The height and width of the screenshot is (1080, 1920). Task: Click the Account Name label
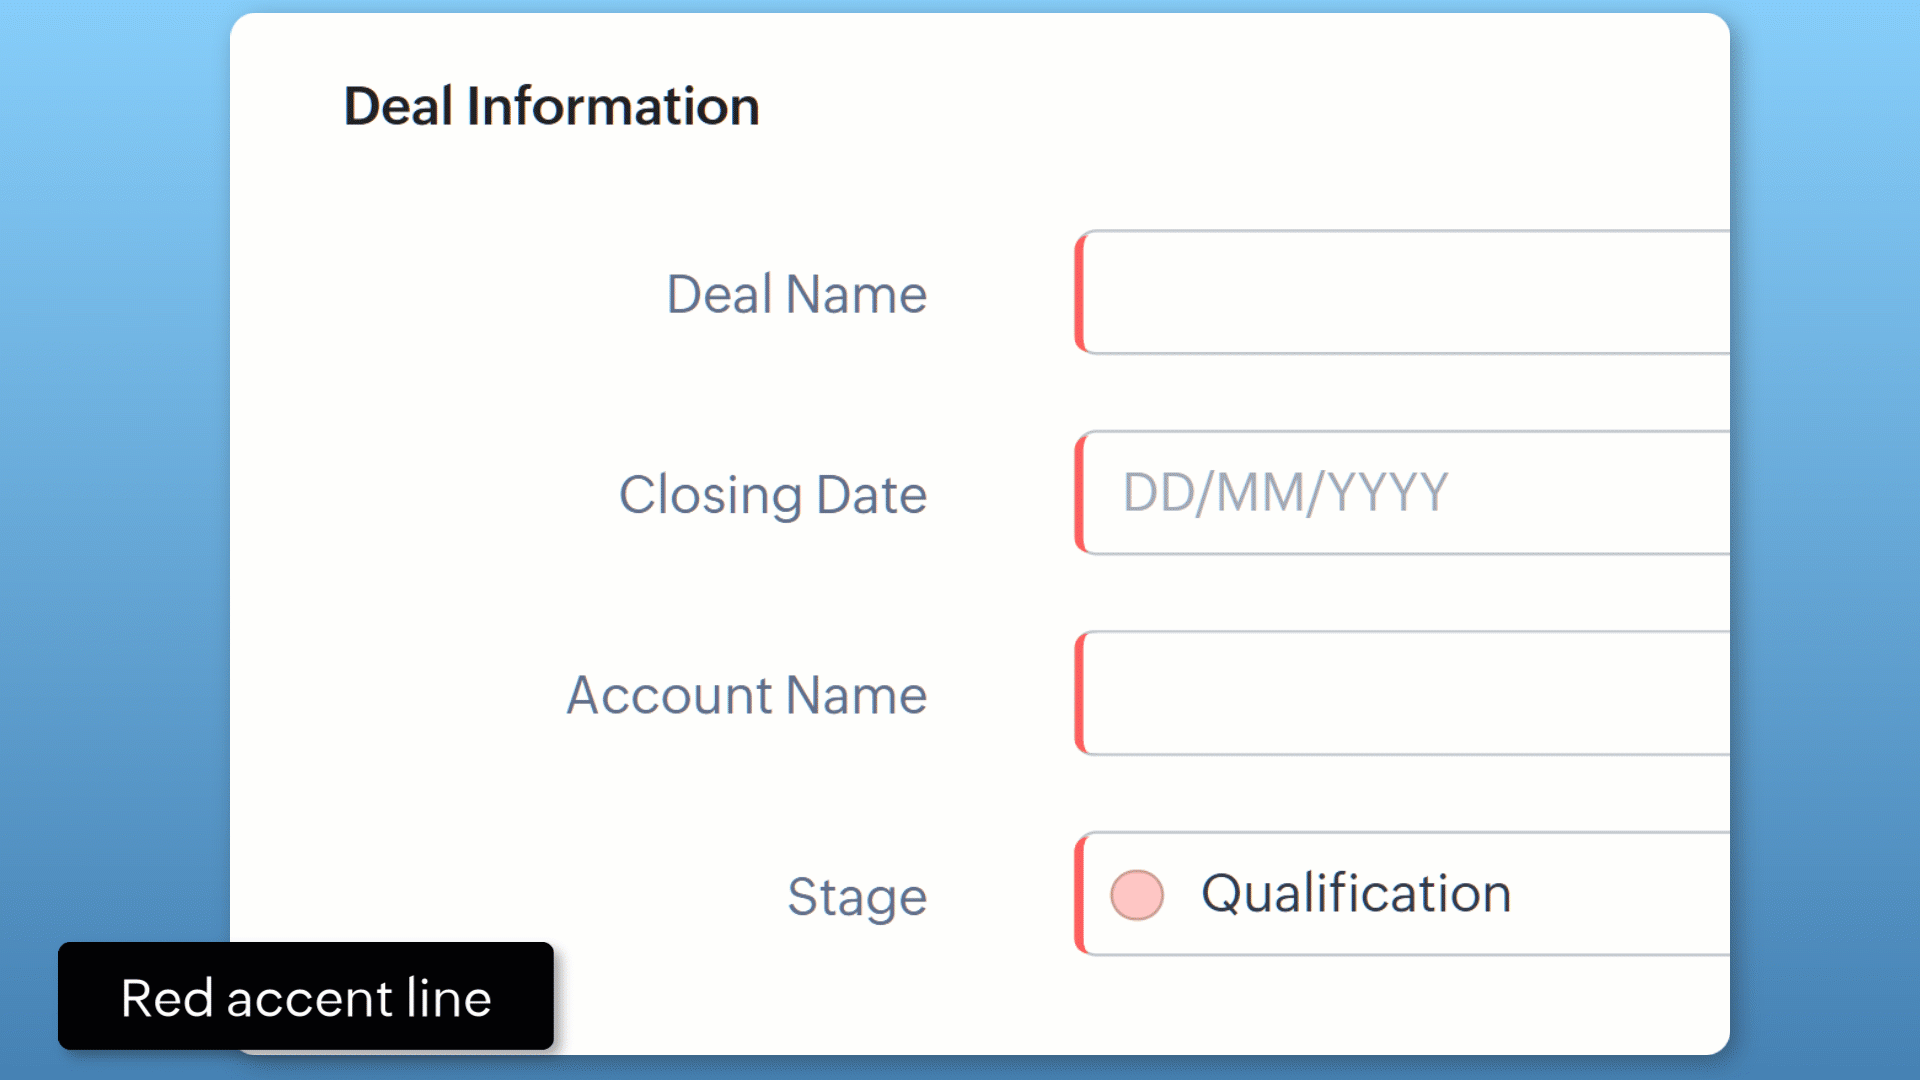pyautogui.click(x=746, y=695)
